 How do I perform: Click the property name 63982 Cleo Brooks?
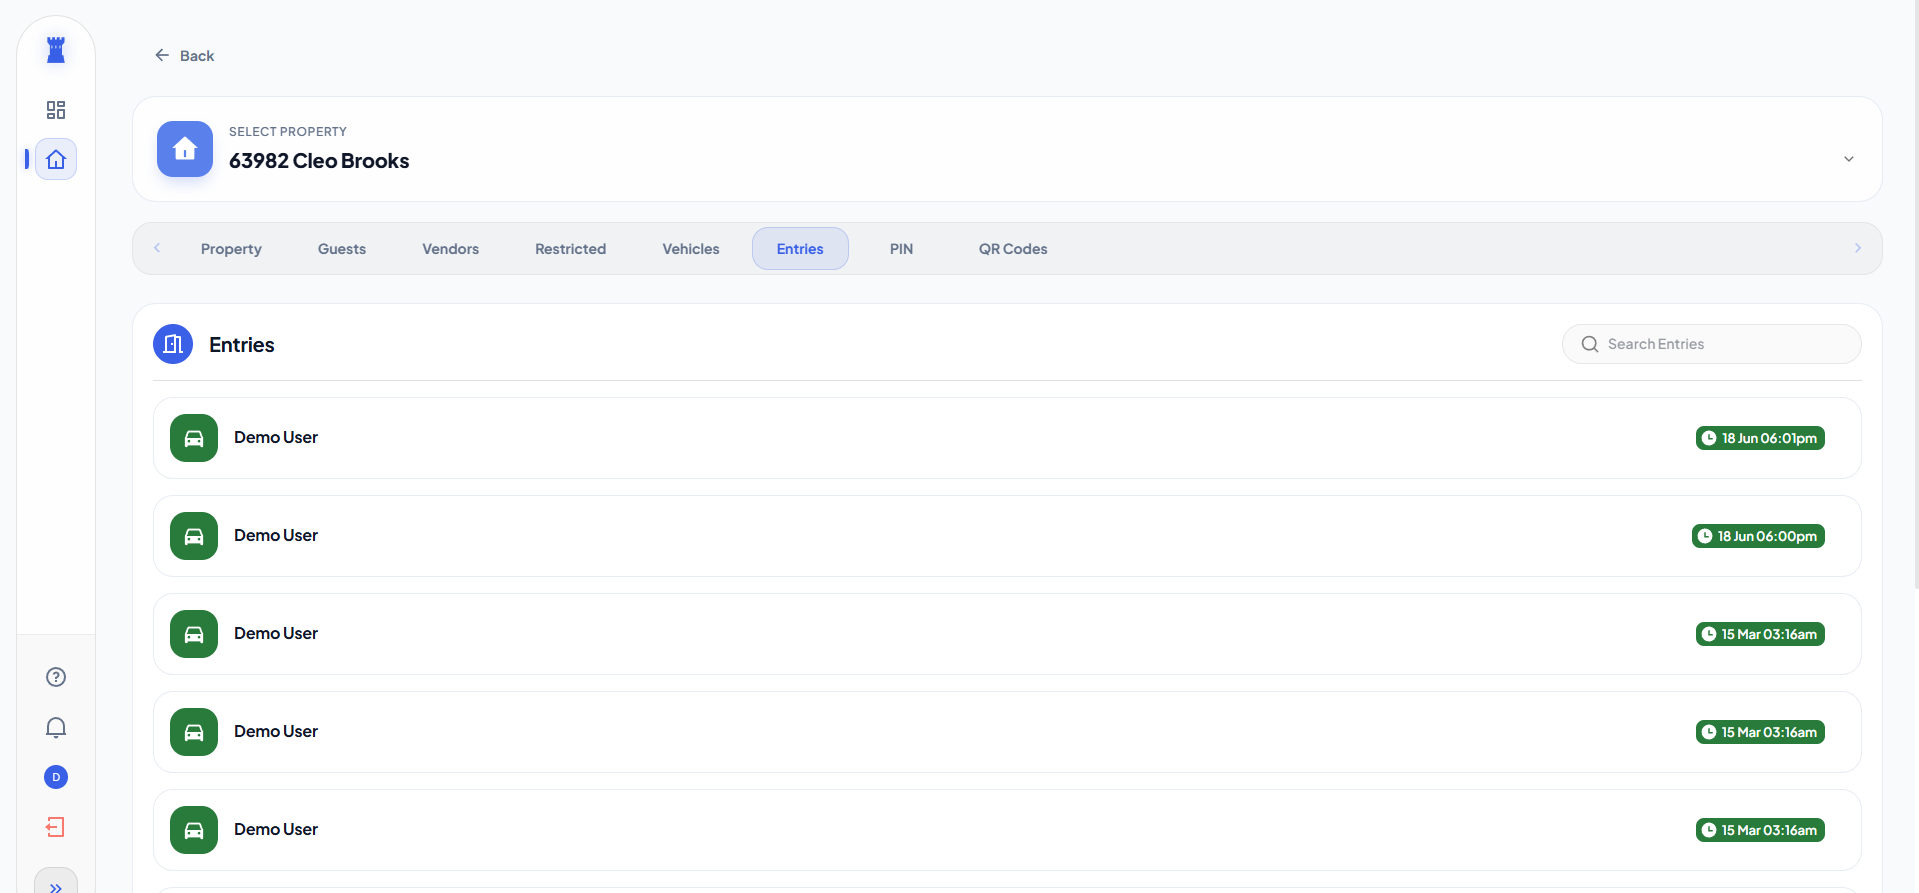319,161
